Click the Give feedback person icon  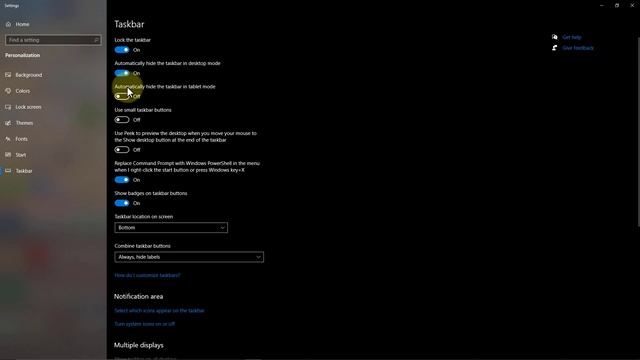coord(554,48)
